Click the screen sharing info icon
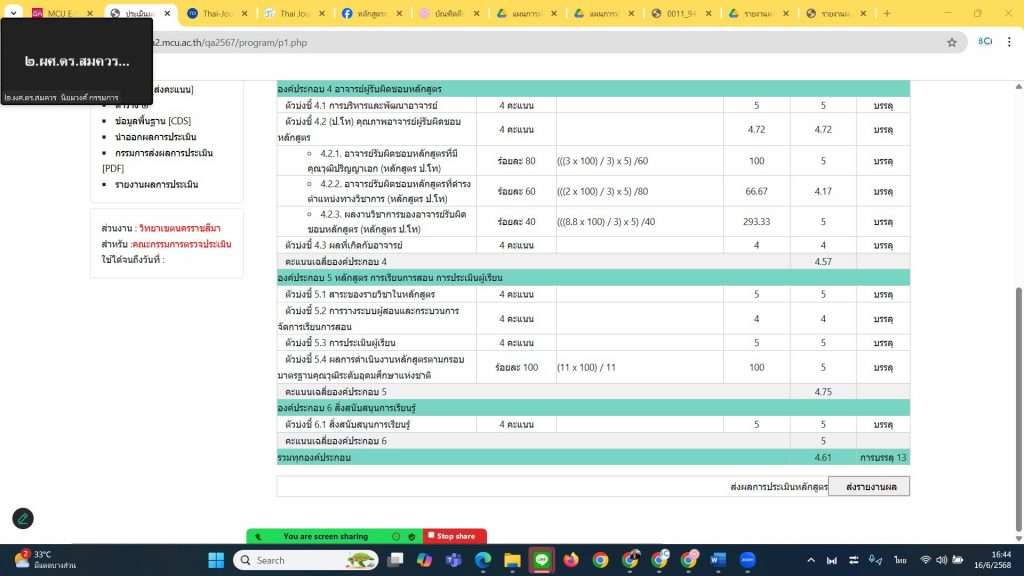This screenshot has width=1024, height=576. tap(396, 536)
